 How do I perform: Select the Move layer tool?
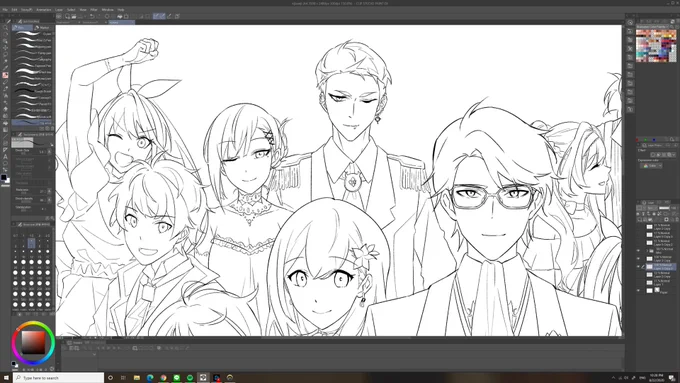(x=6, y=47)
